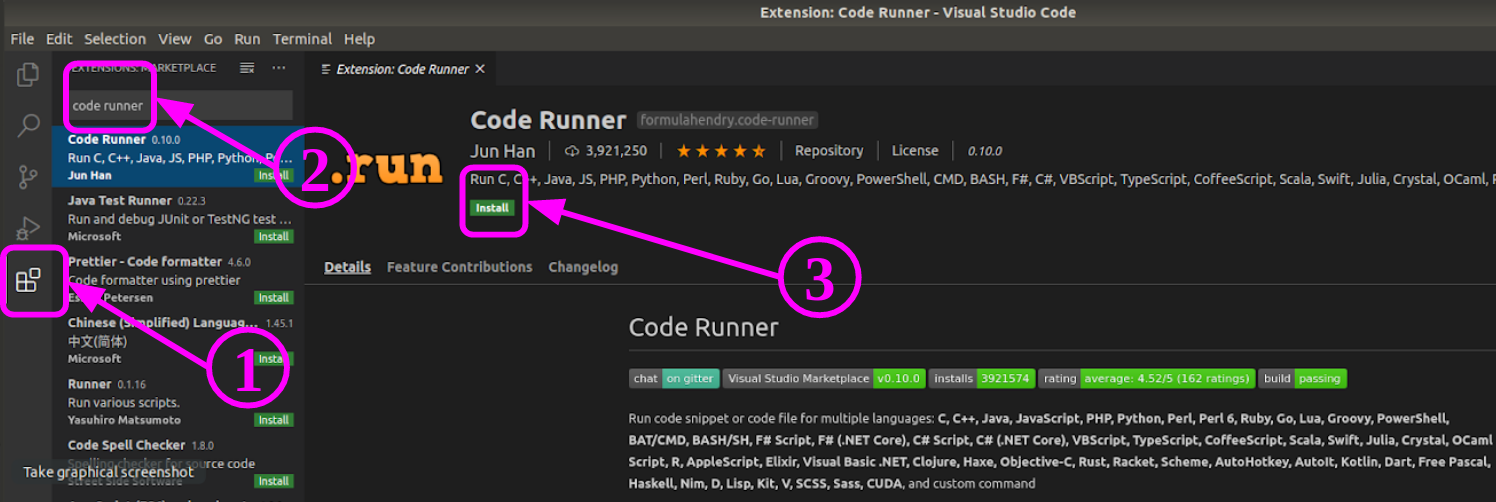Click the five-star rating of Code Runner

[x=721, y=151]
